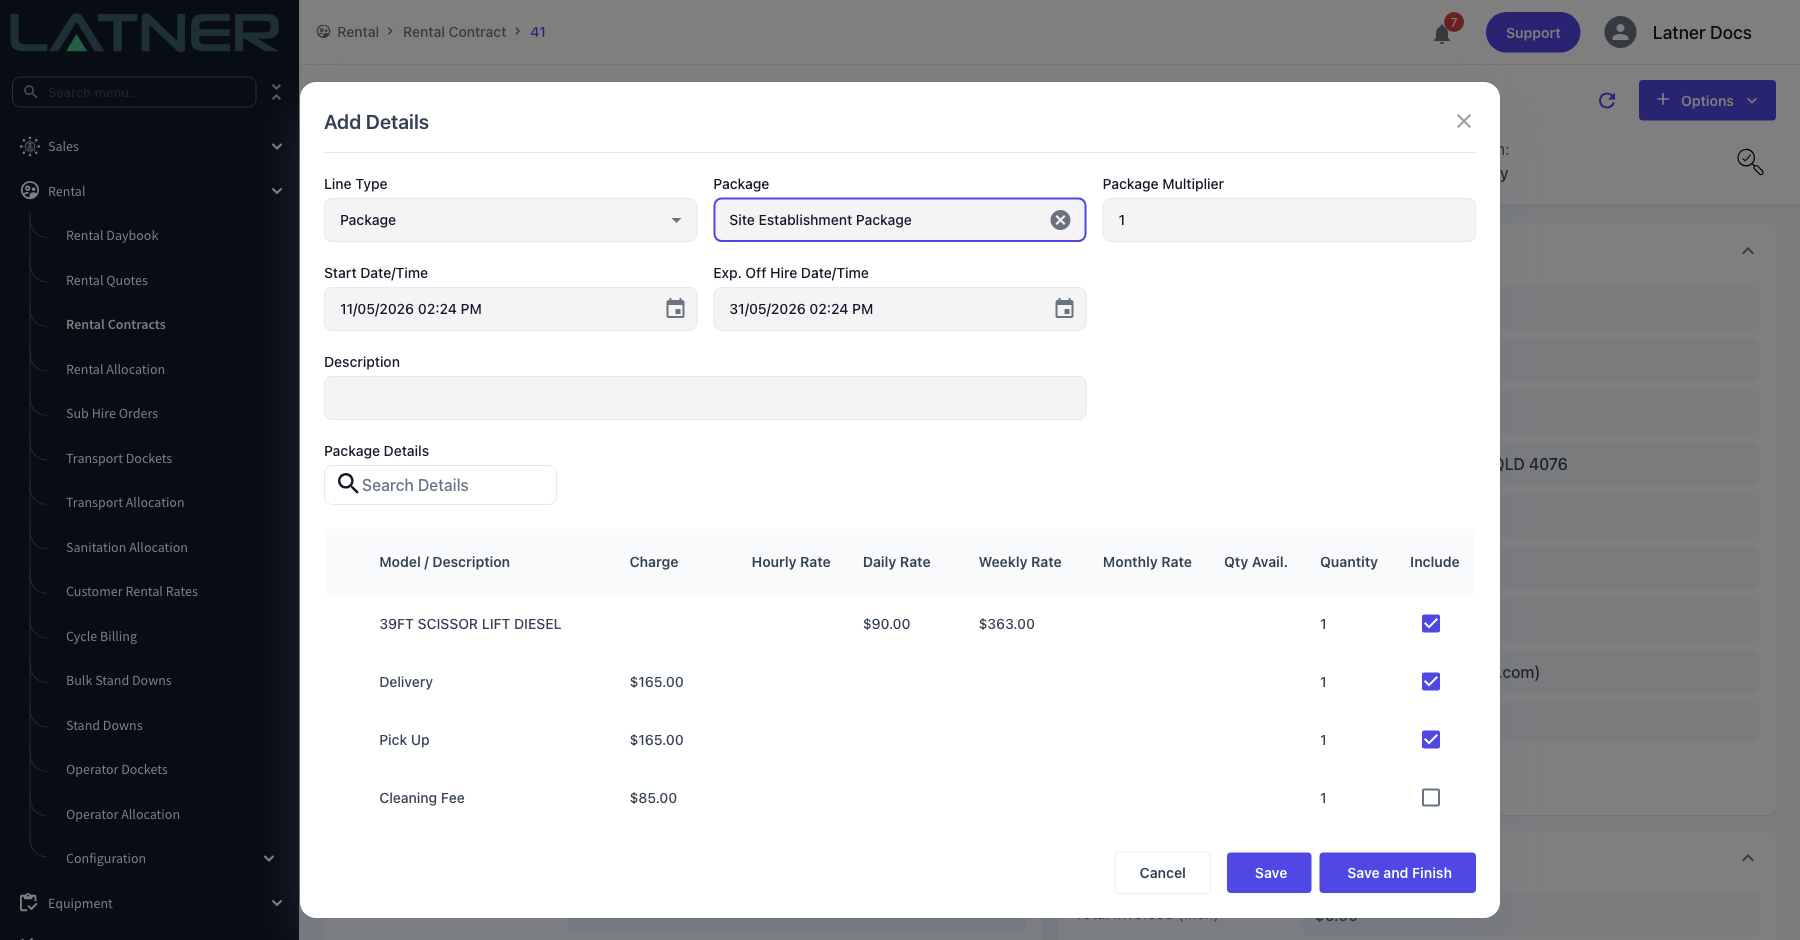Open Sanitation Allocation in sidebar
1800x940 pixels.
click(x=127, y=548)
